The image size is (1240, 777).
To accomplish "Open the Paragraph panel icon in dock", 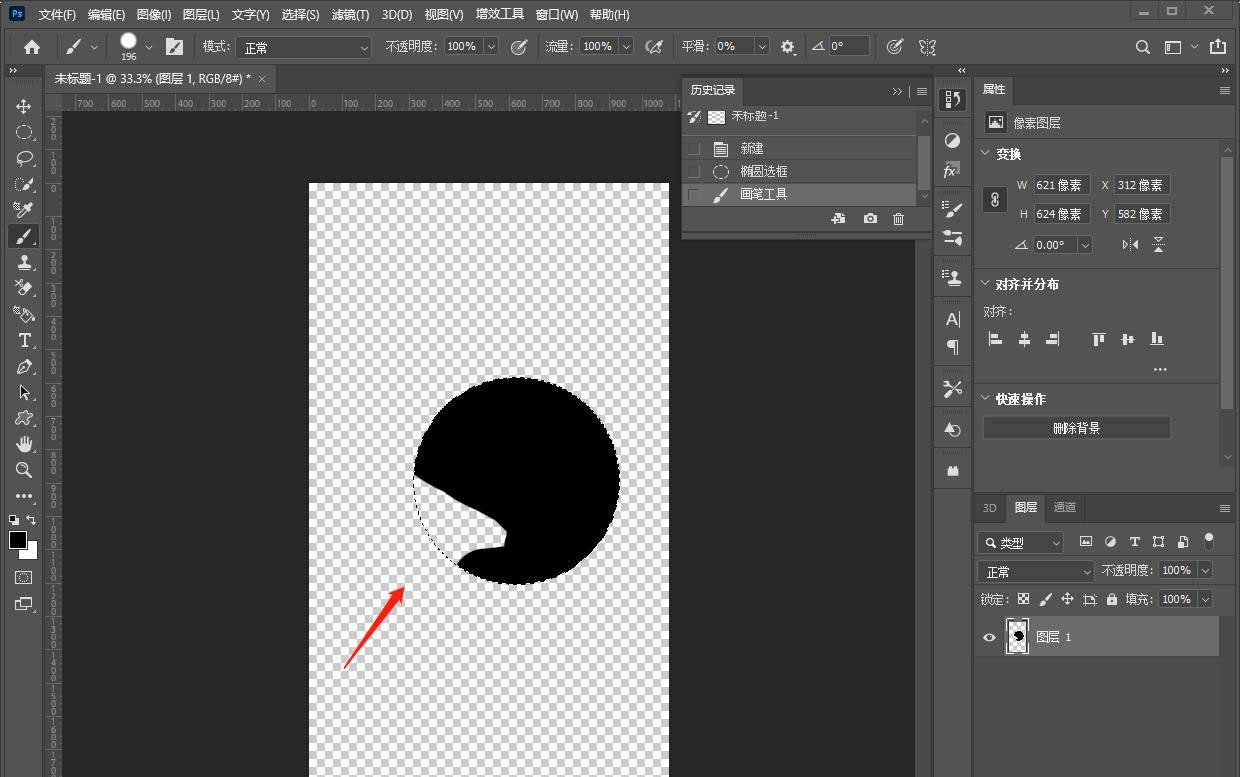I will coord(952,347).
